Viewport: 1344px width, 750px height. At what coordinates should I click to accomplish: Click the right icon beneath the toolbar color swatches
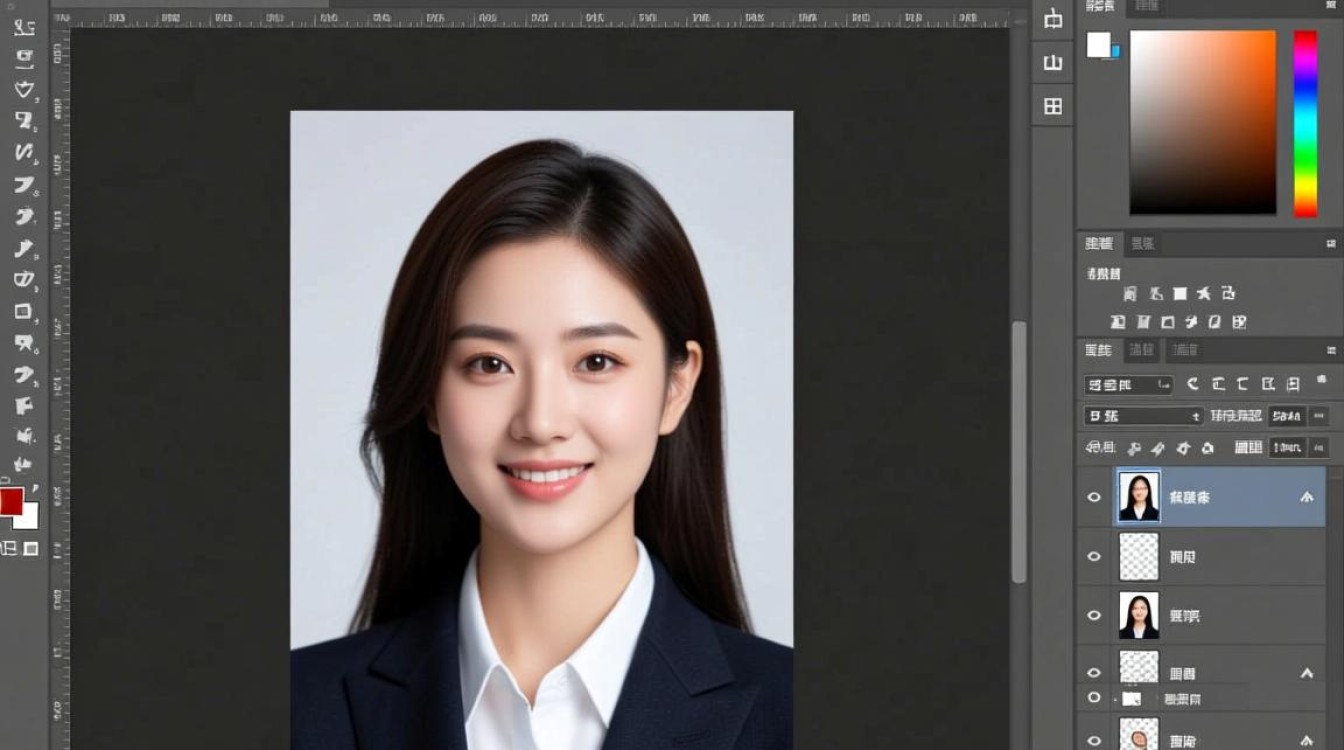pos(31,548)
